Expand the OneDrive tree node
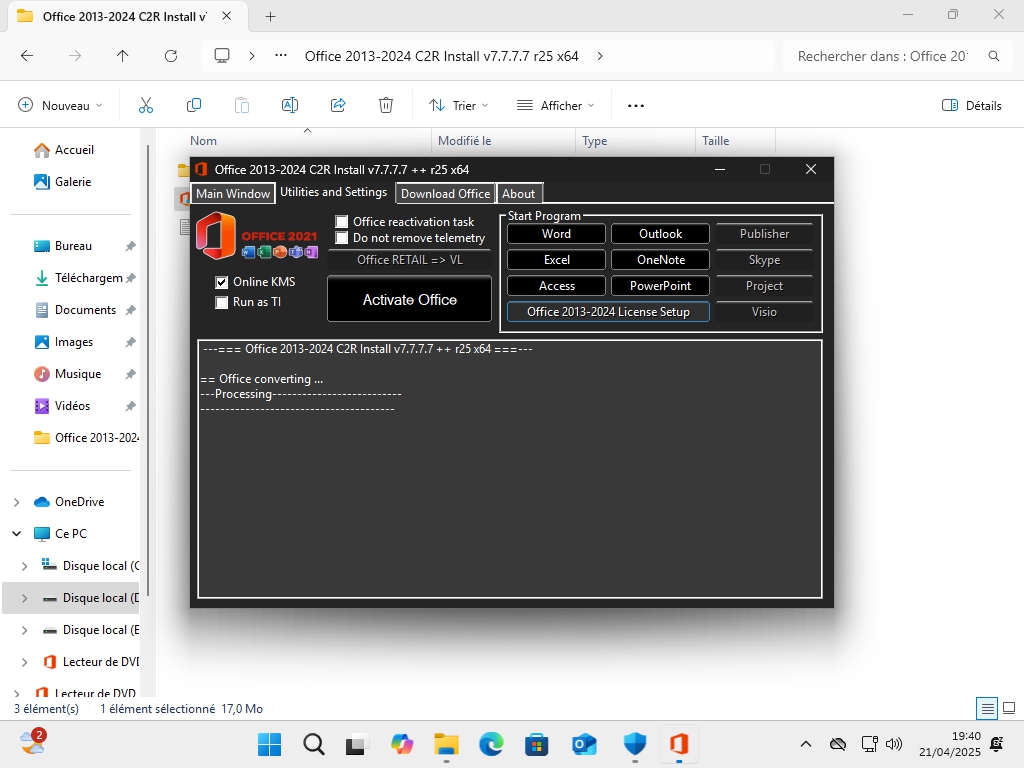1024x768 pixels. tap(18, 502)
